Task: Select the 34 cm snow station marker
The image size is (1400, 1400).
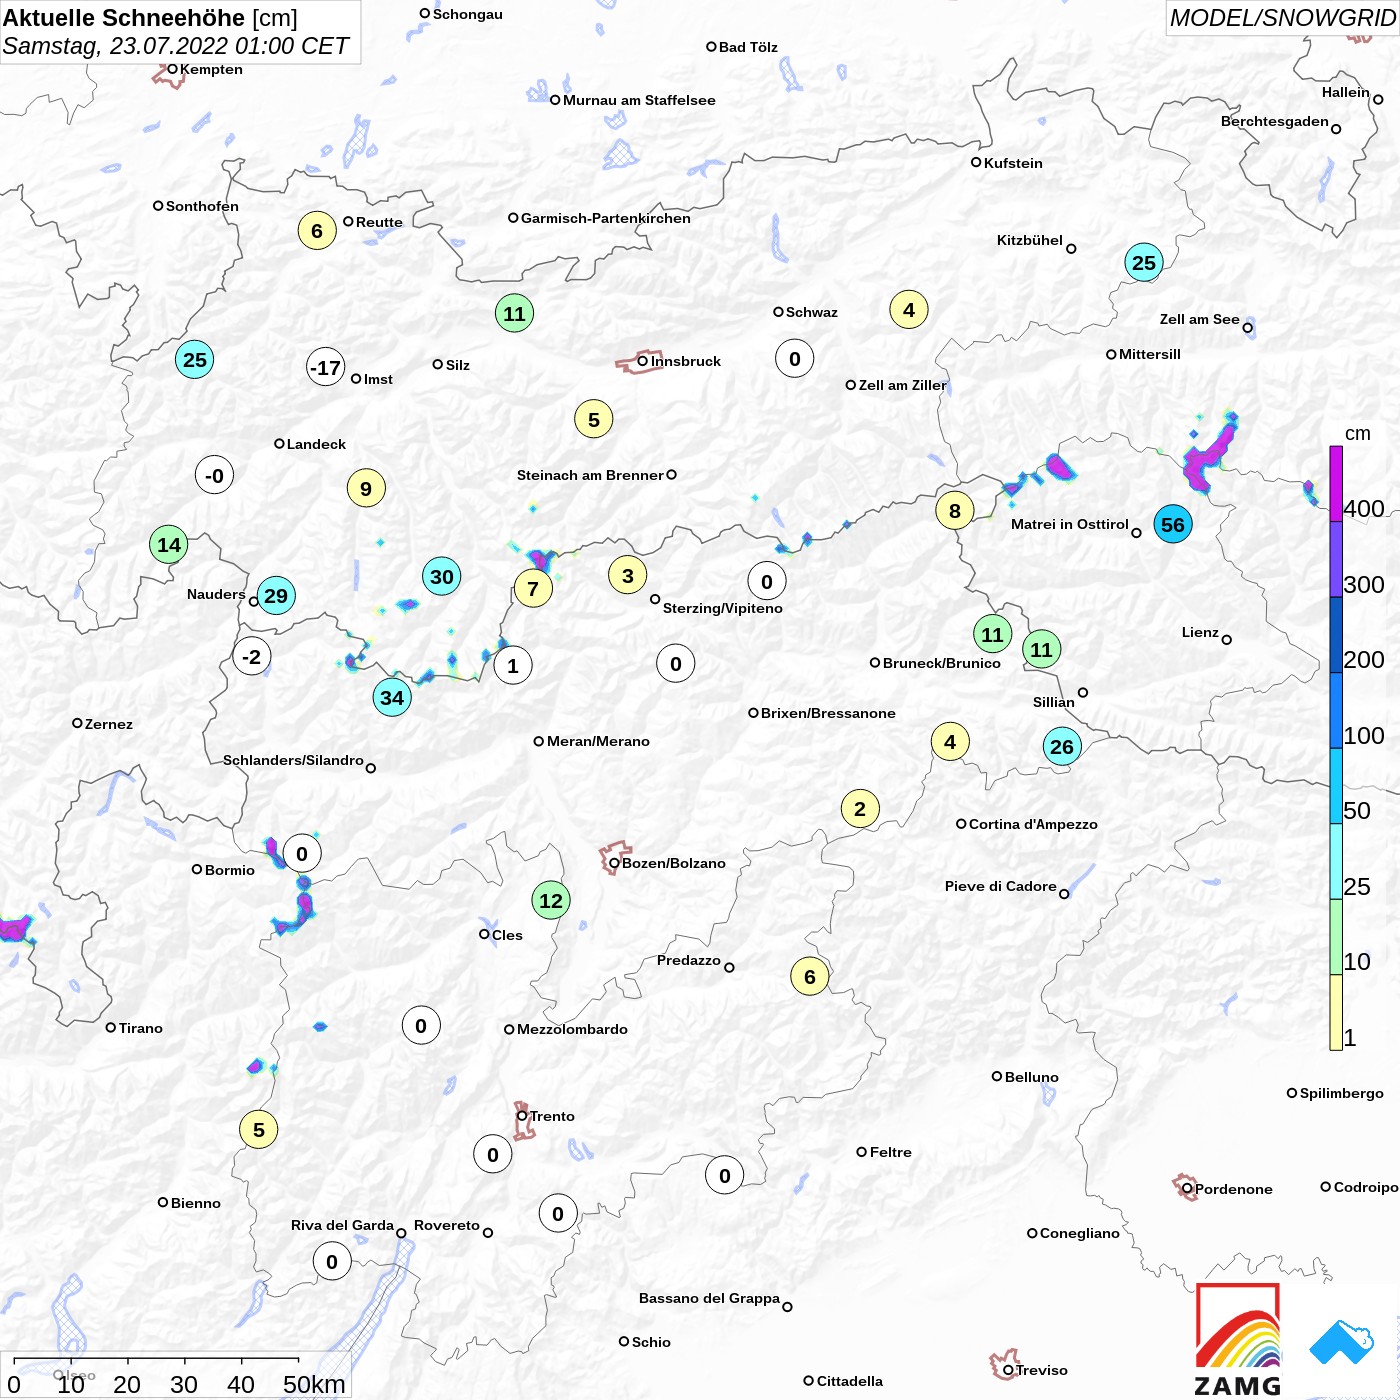Action: 392,697
